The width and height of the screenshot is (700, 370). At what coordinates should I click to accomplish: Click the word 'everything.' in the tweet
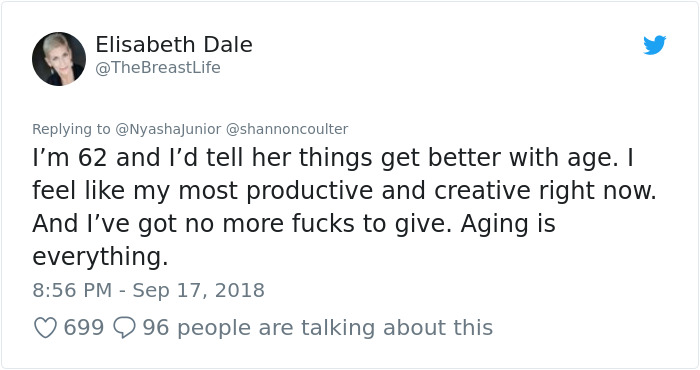coord(100,257)
